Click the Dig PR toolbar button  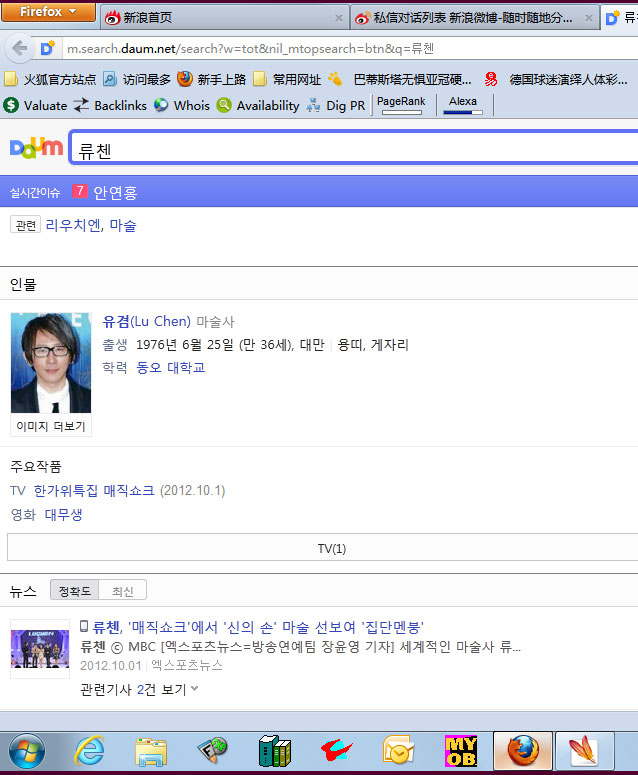pyautogui.click(x=336, y=105)
